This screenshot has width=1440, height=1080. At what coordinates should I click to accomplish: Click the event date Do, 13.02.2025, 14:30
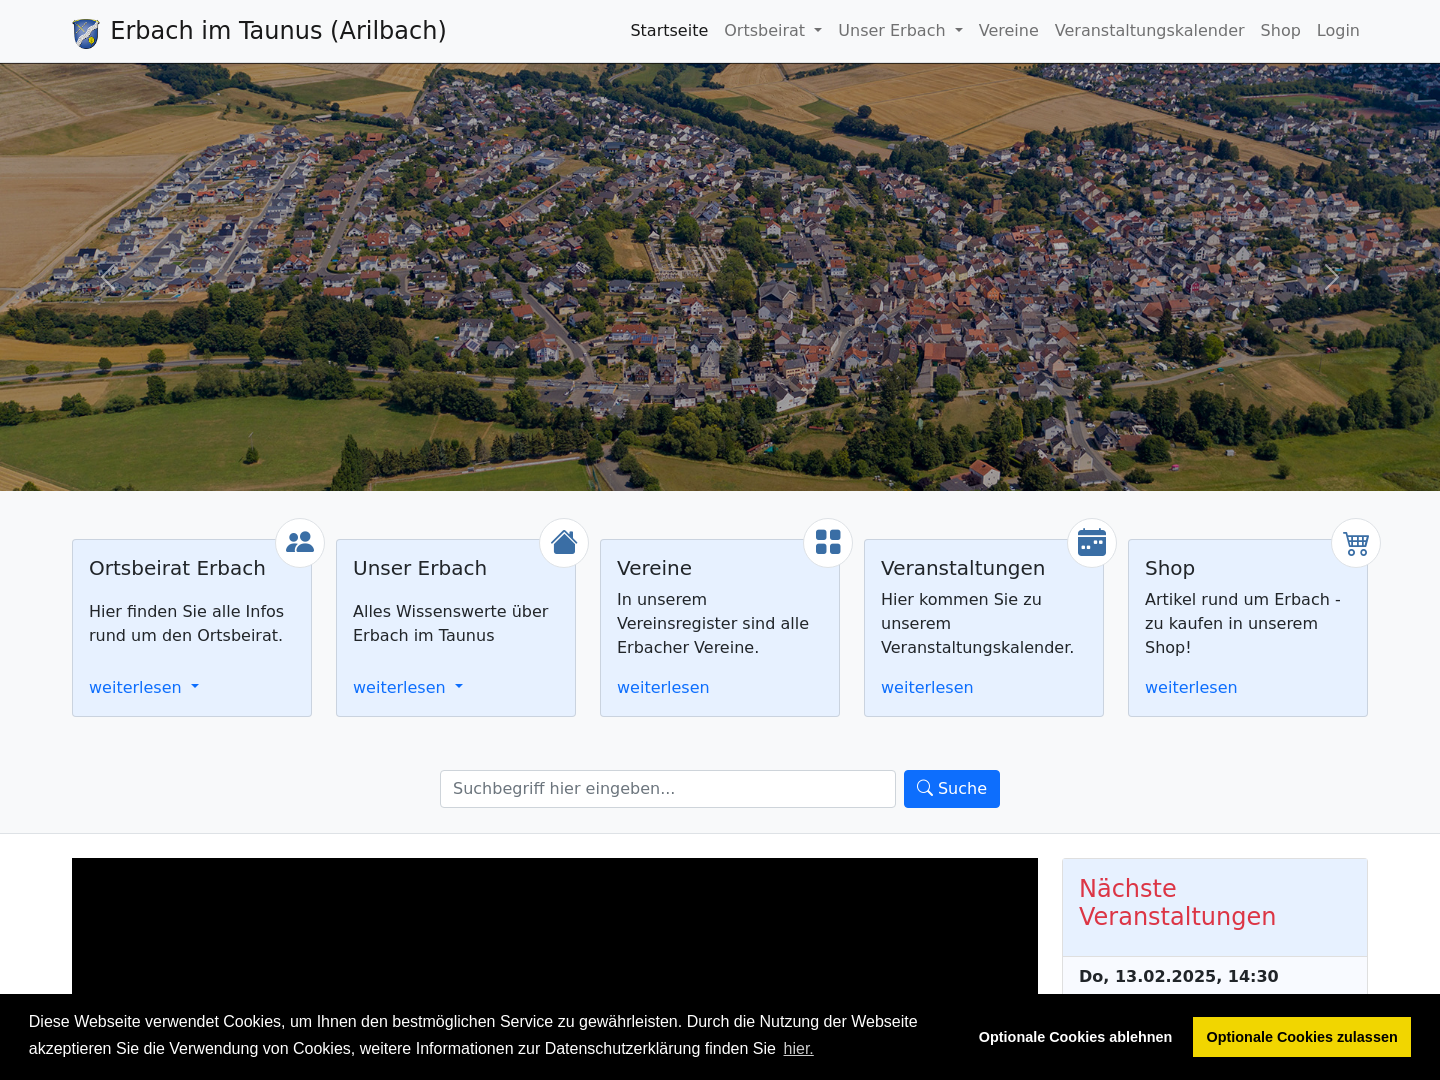[x=1178, y=976]
